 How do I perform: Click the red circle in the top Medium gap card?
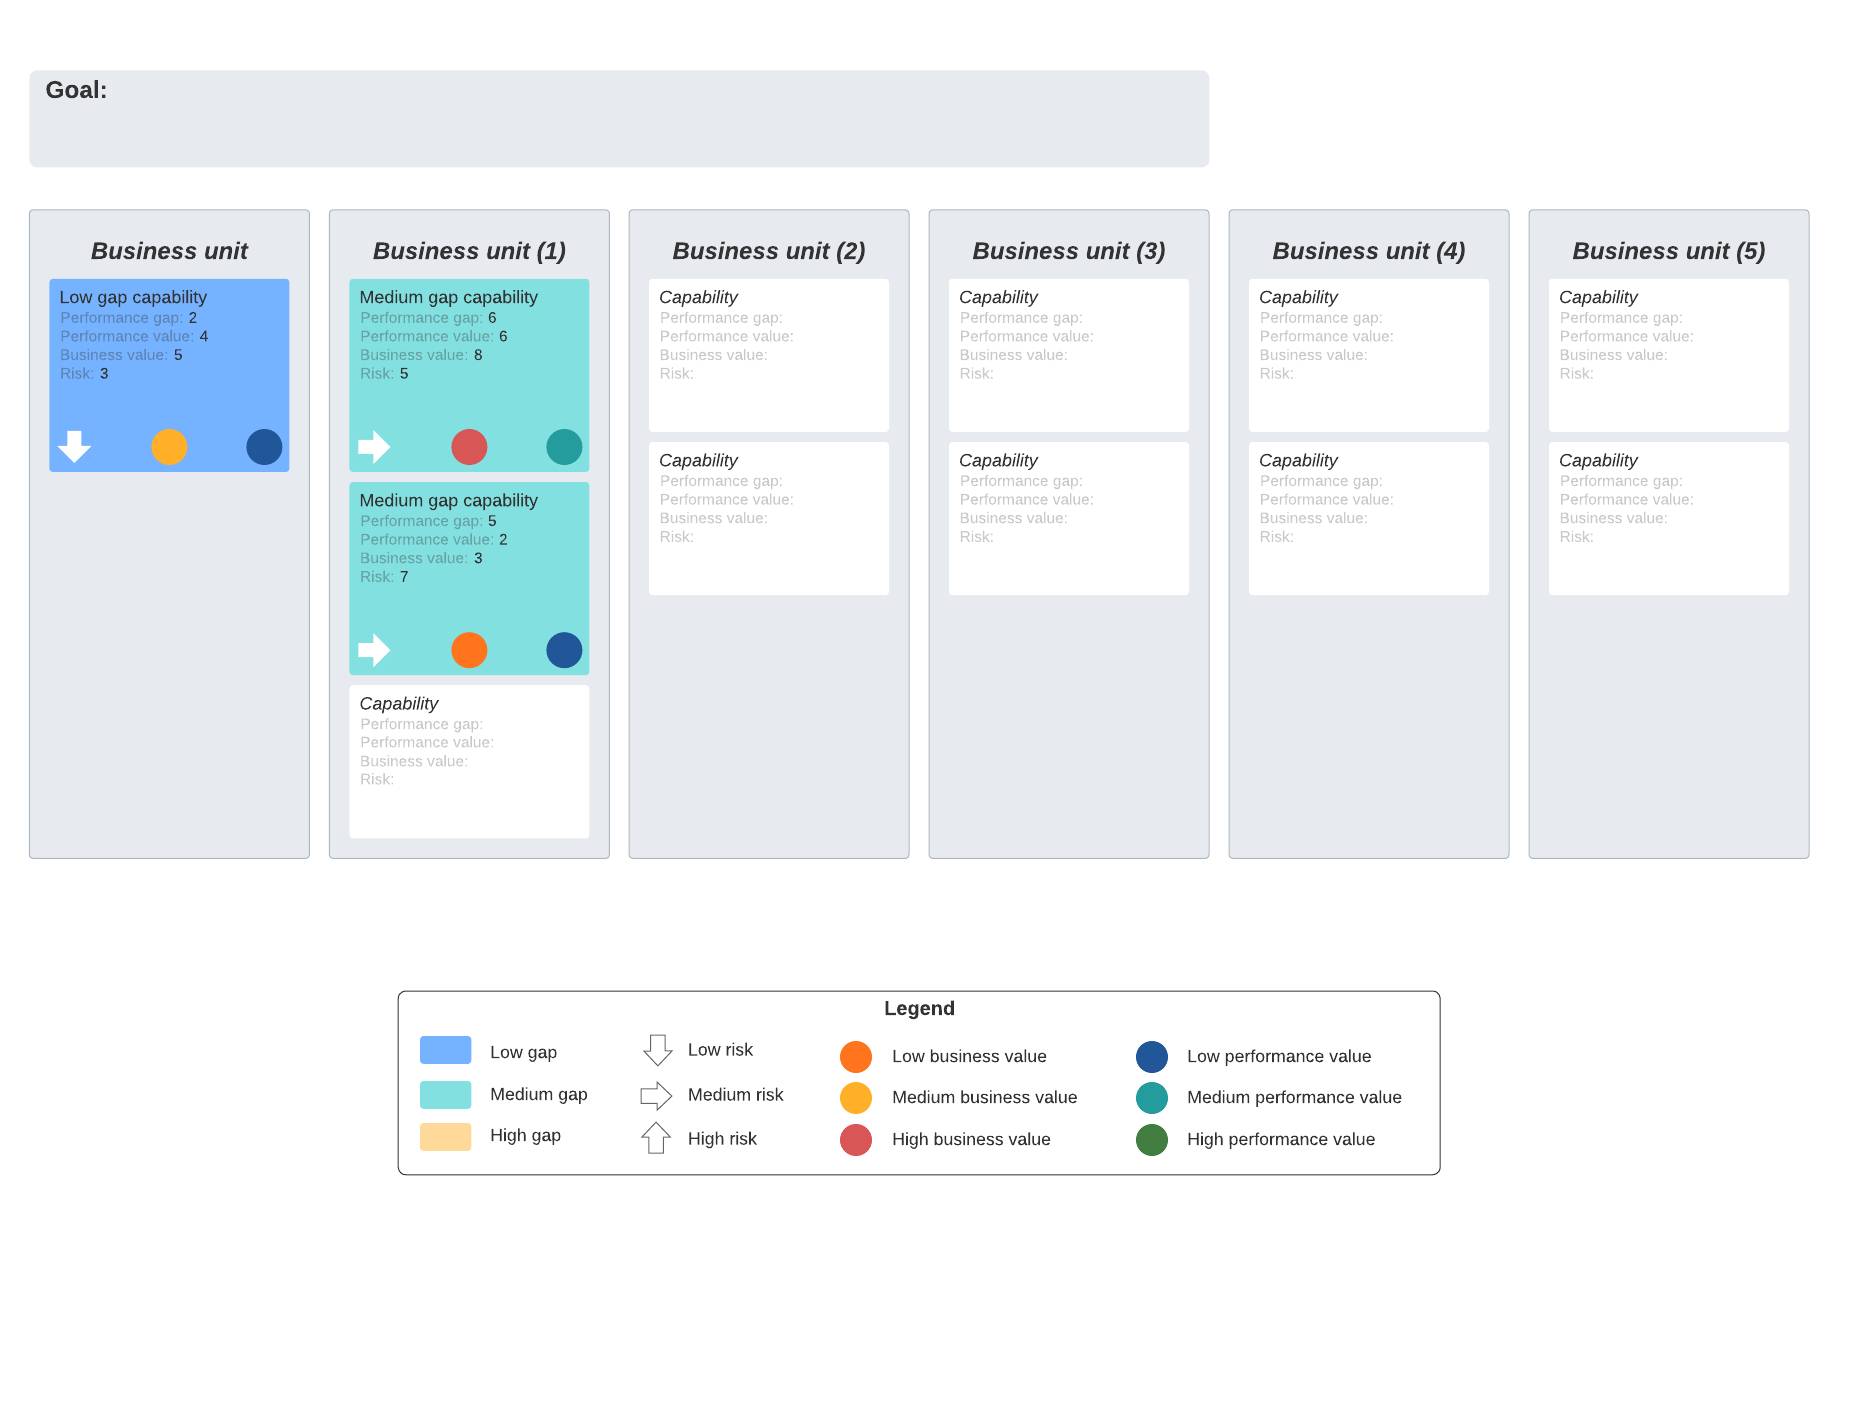pos(469,447)
